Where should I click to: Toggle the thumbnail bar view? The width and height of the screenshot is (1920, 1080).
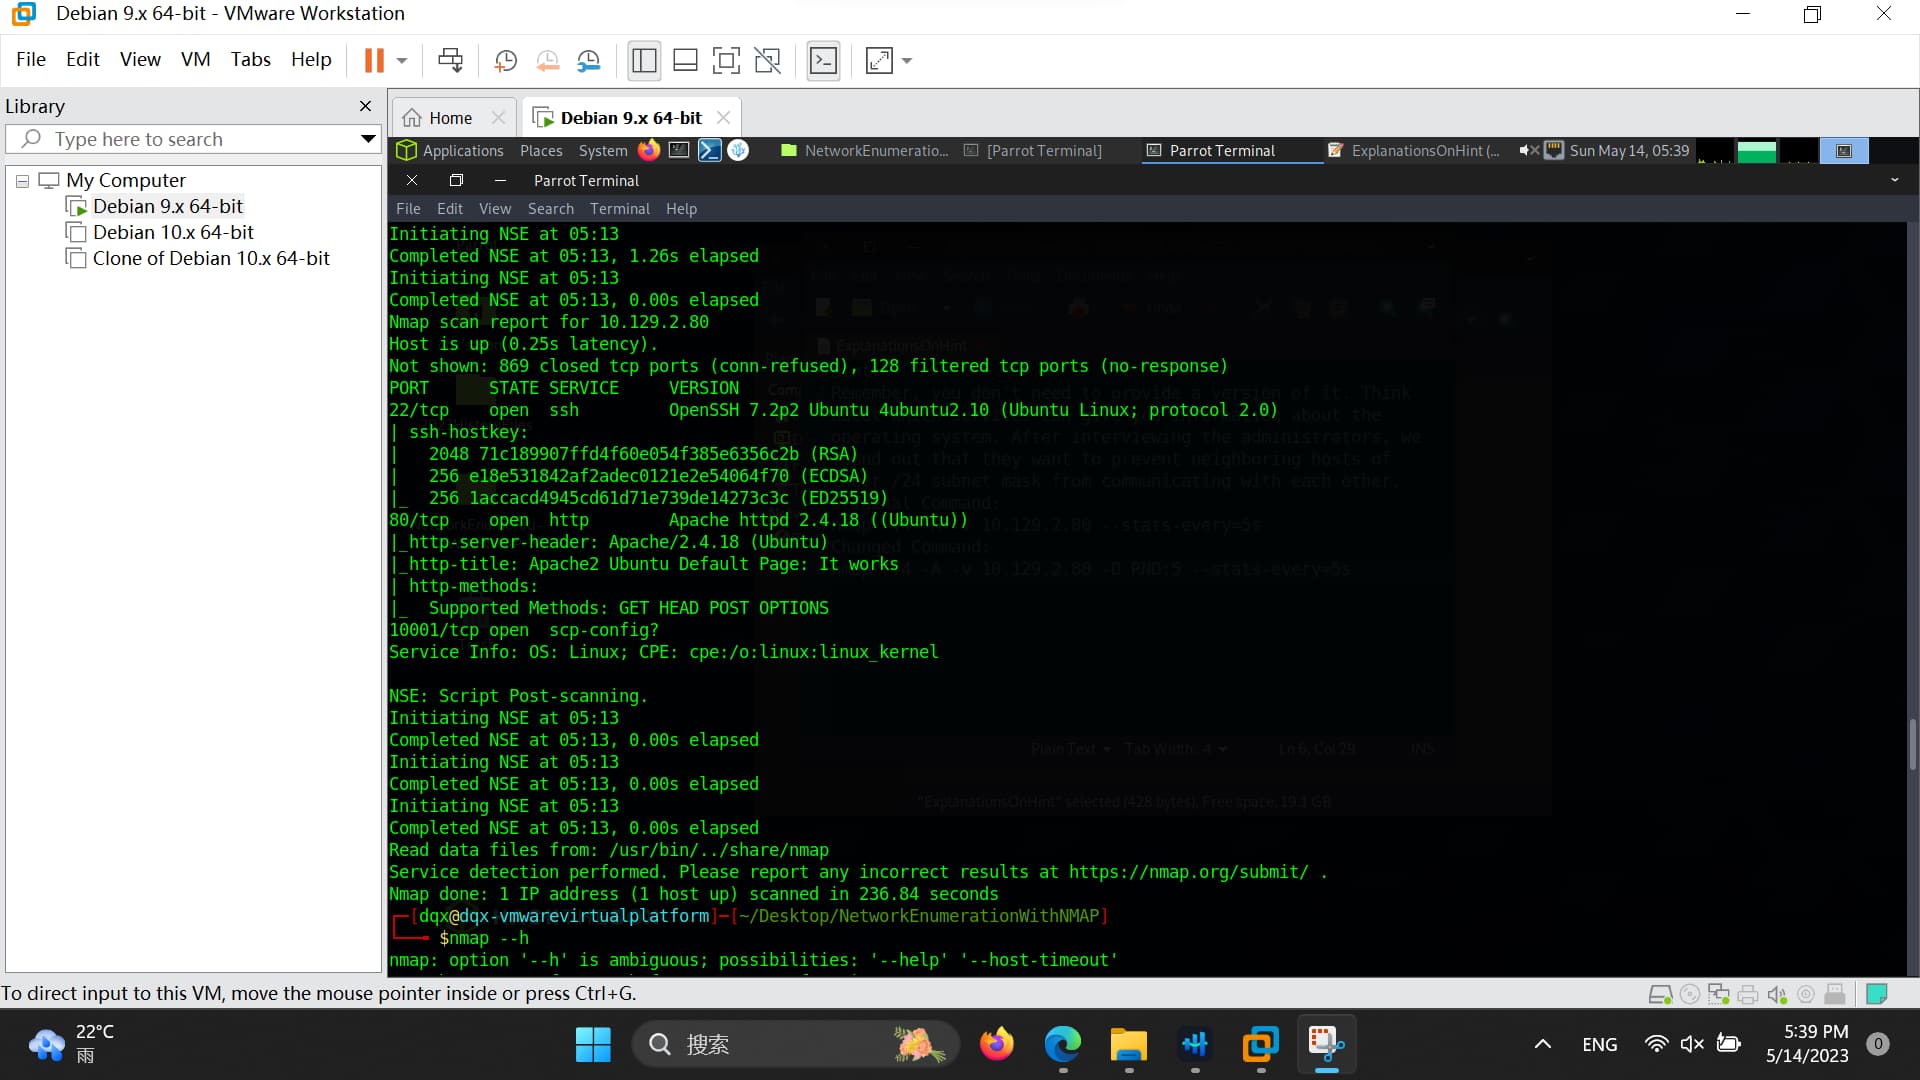[685, 61]
